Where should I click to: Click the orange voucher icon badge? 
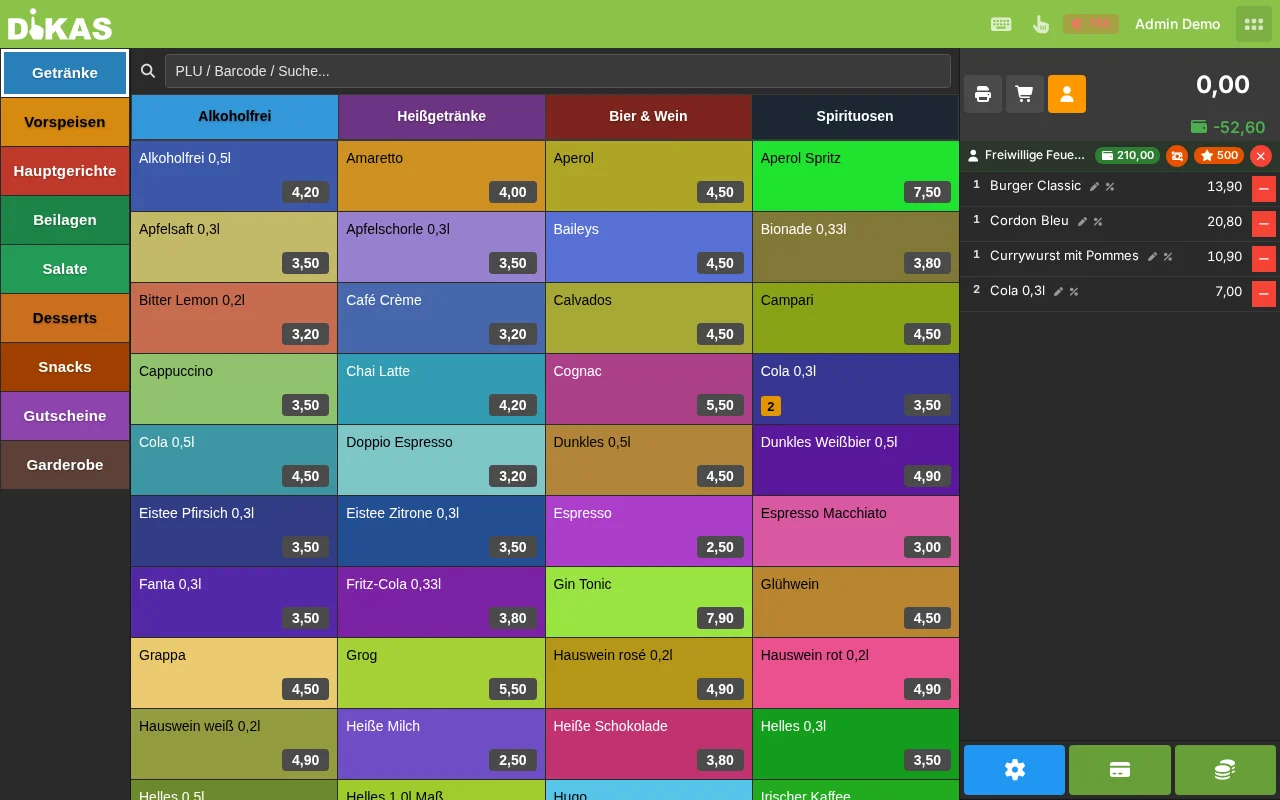pyautogui.click(x=1177, y=155)
